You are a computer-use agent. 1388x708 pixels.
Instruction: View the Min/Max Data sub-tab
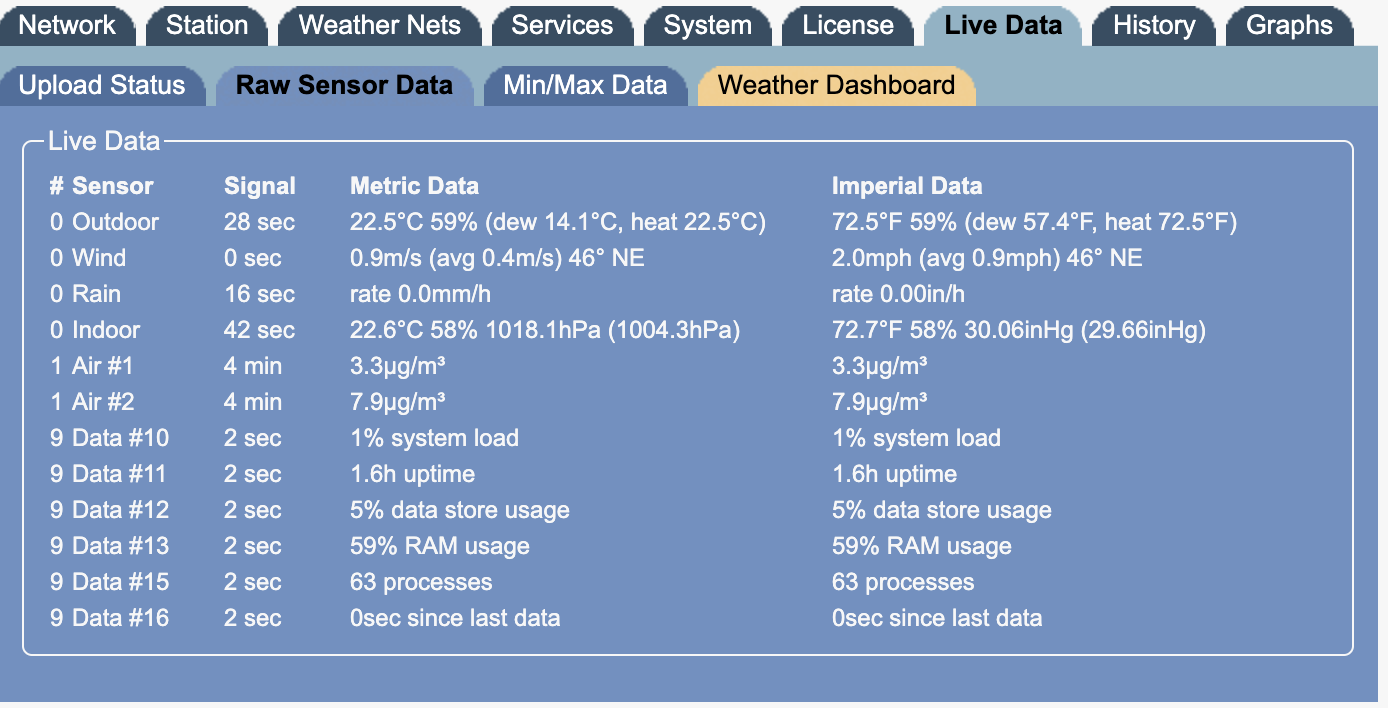pyautogui.click(x=585, y=85)
